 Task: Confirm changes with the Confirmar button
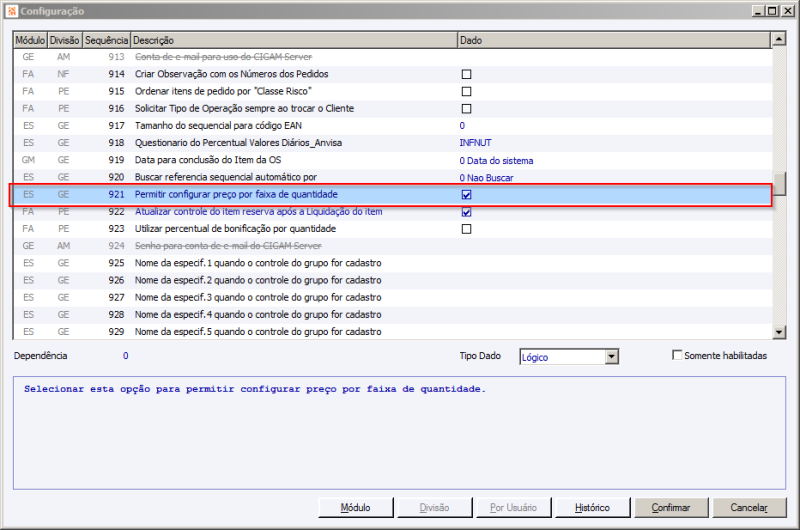point(671,508)
